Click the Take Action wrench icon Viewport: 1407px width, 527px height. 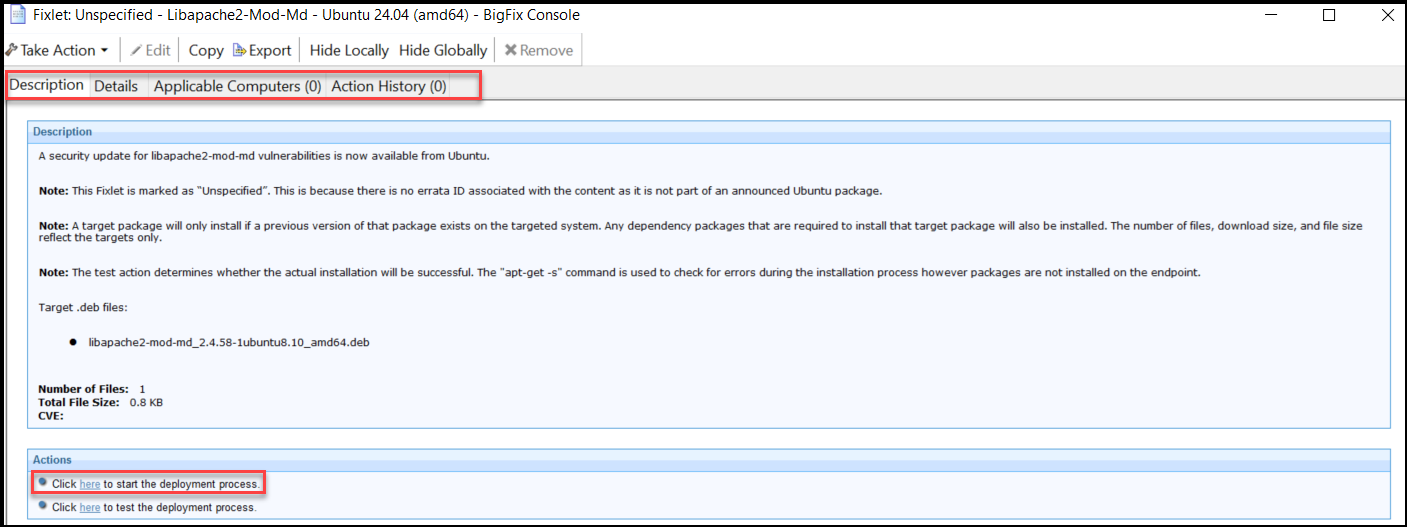pos(11,50)
